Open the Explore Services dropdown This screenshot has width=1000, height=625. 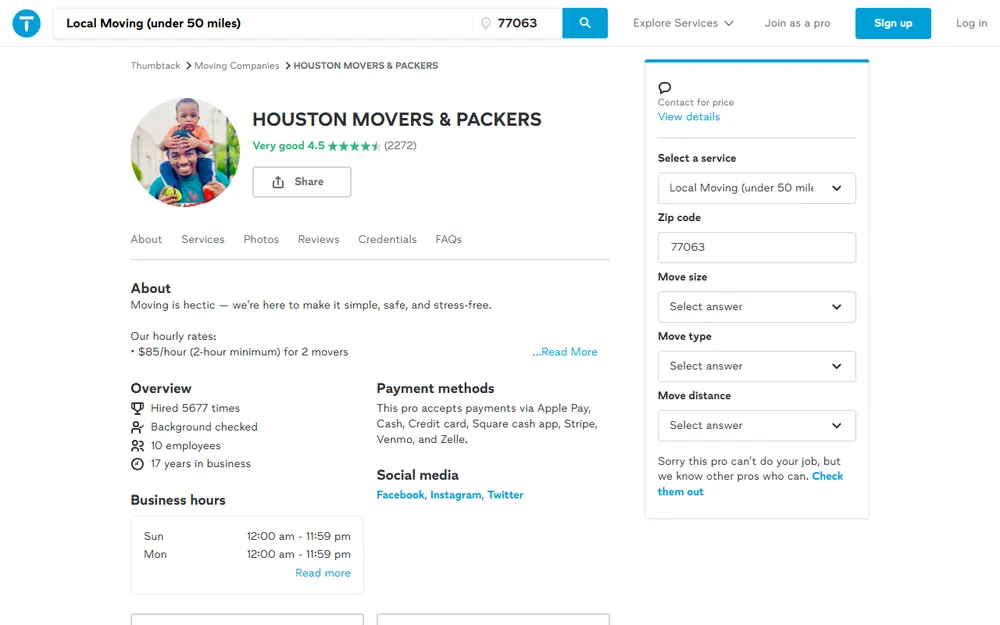point(682,23)
